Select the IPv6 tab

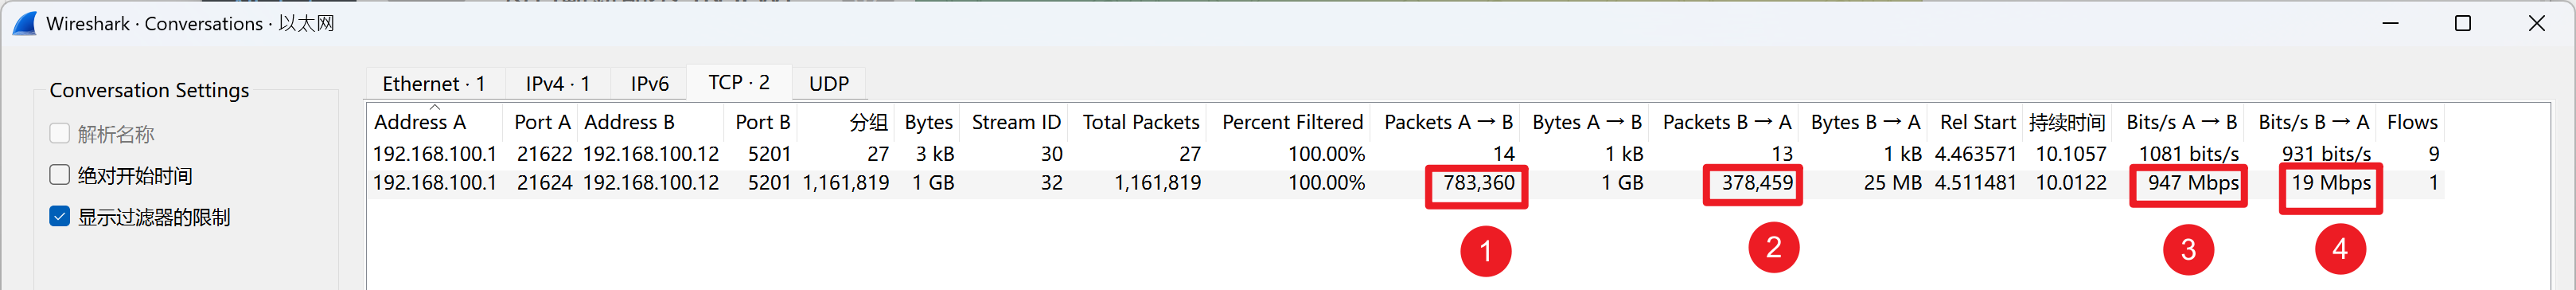click(x=650, y=84)
